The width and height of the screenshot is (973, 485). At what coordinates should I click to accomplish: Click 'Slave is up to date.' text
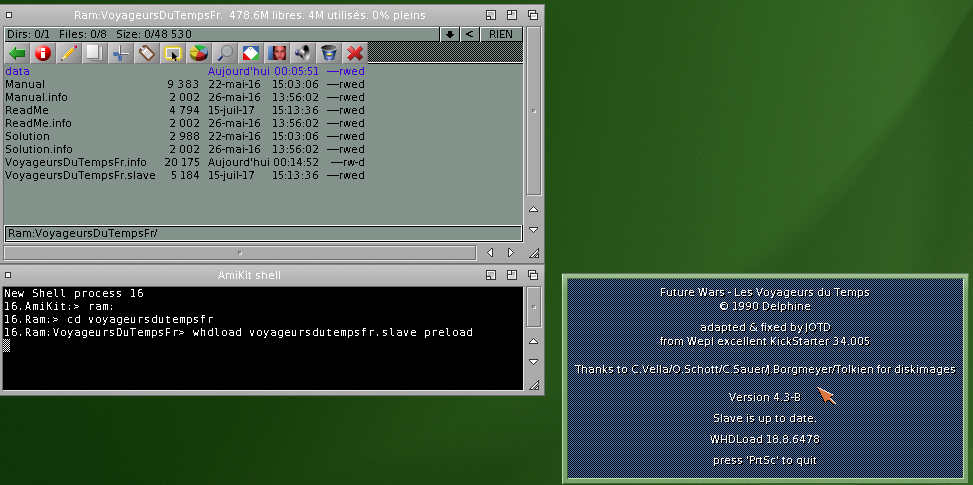[764, 418]
